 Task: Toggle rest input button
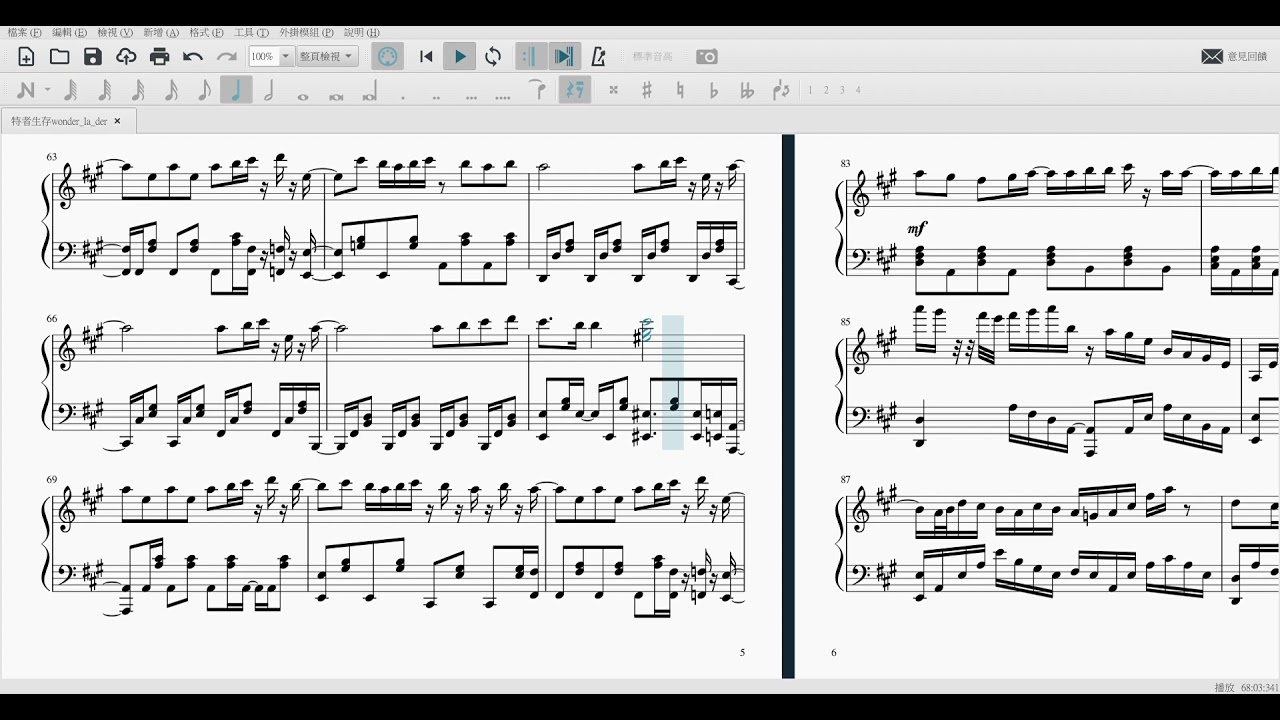574,90
